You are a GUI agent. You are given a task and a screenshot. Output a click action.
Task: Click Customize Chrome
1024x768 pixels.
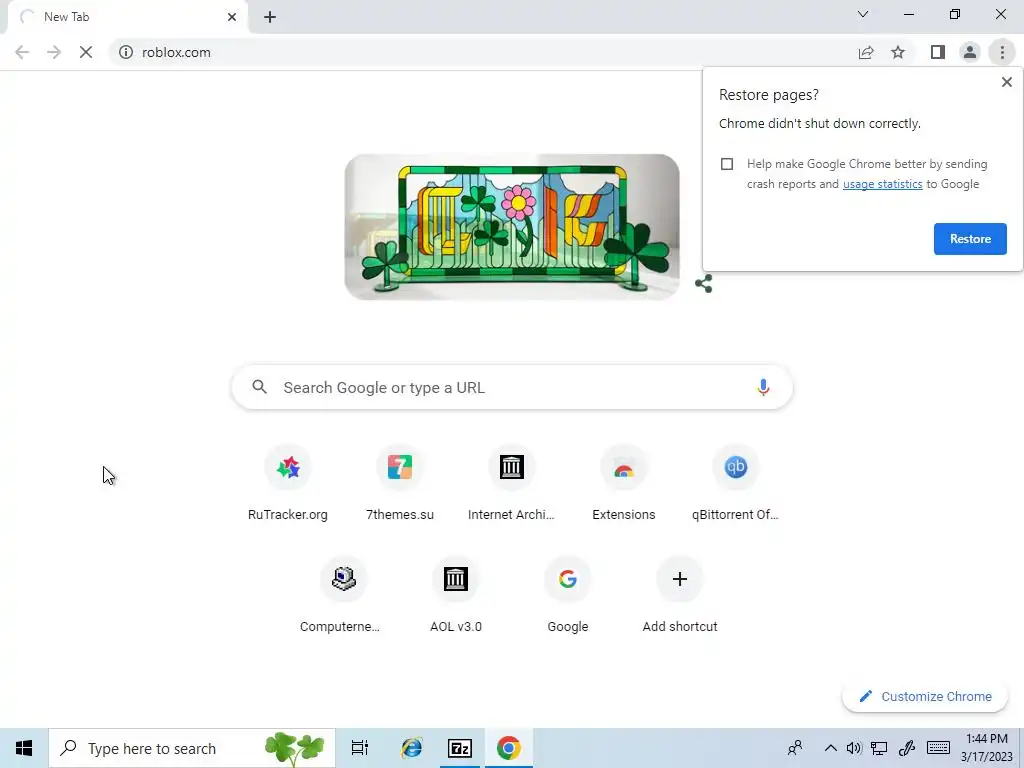pos(925,696)
